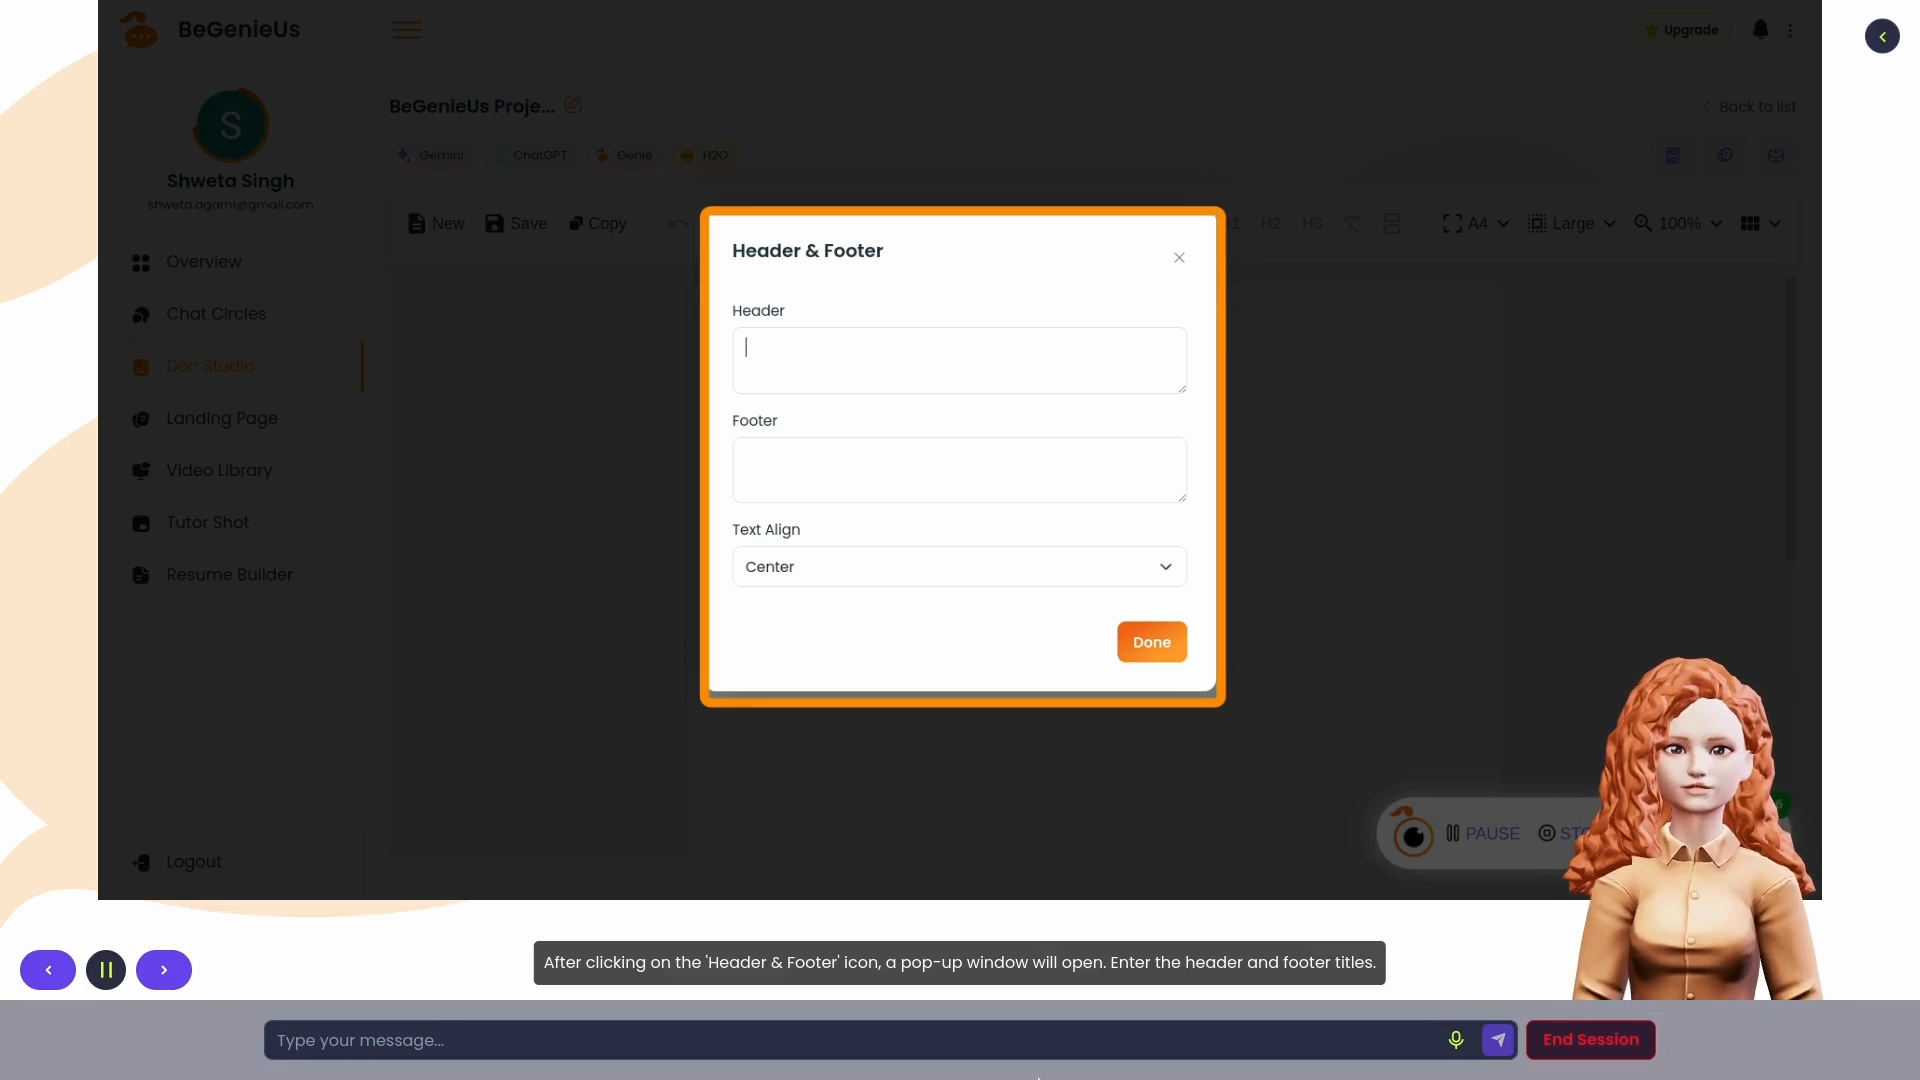The height and width of the screenshot is (1080, 1920).
Task: Close the Header & Footer dialog
Action: point(1179,258)
